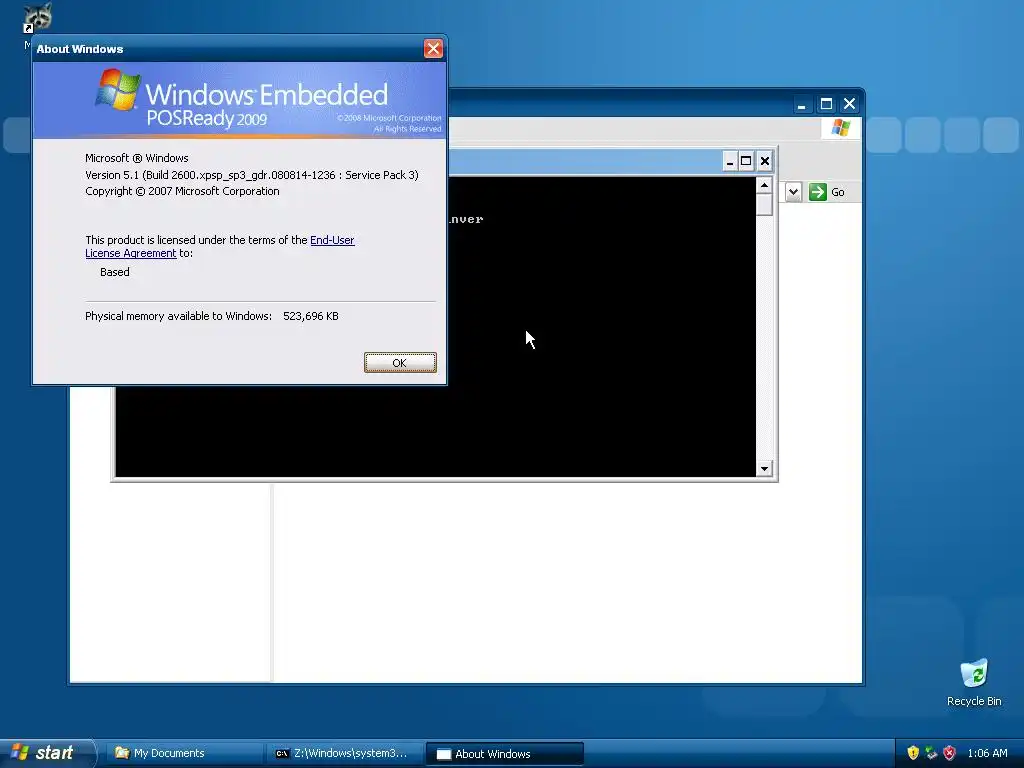
Task: Open the End-User License Agreement link
Action: [332, 240]
